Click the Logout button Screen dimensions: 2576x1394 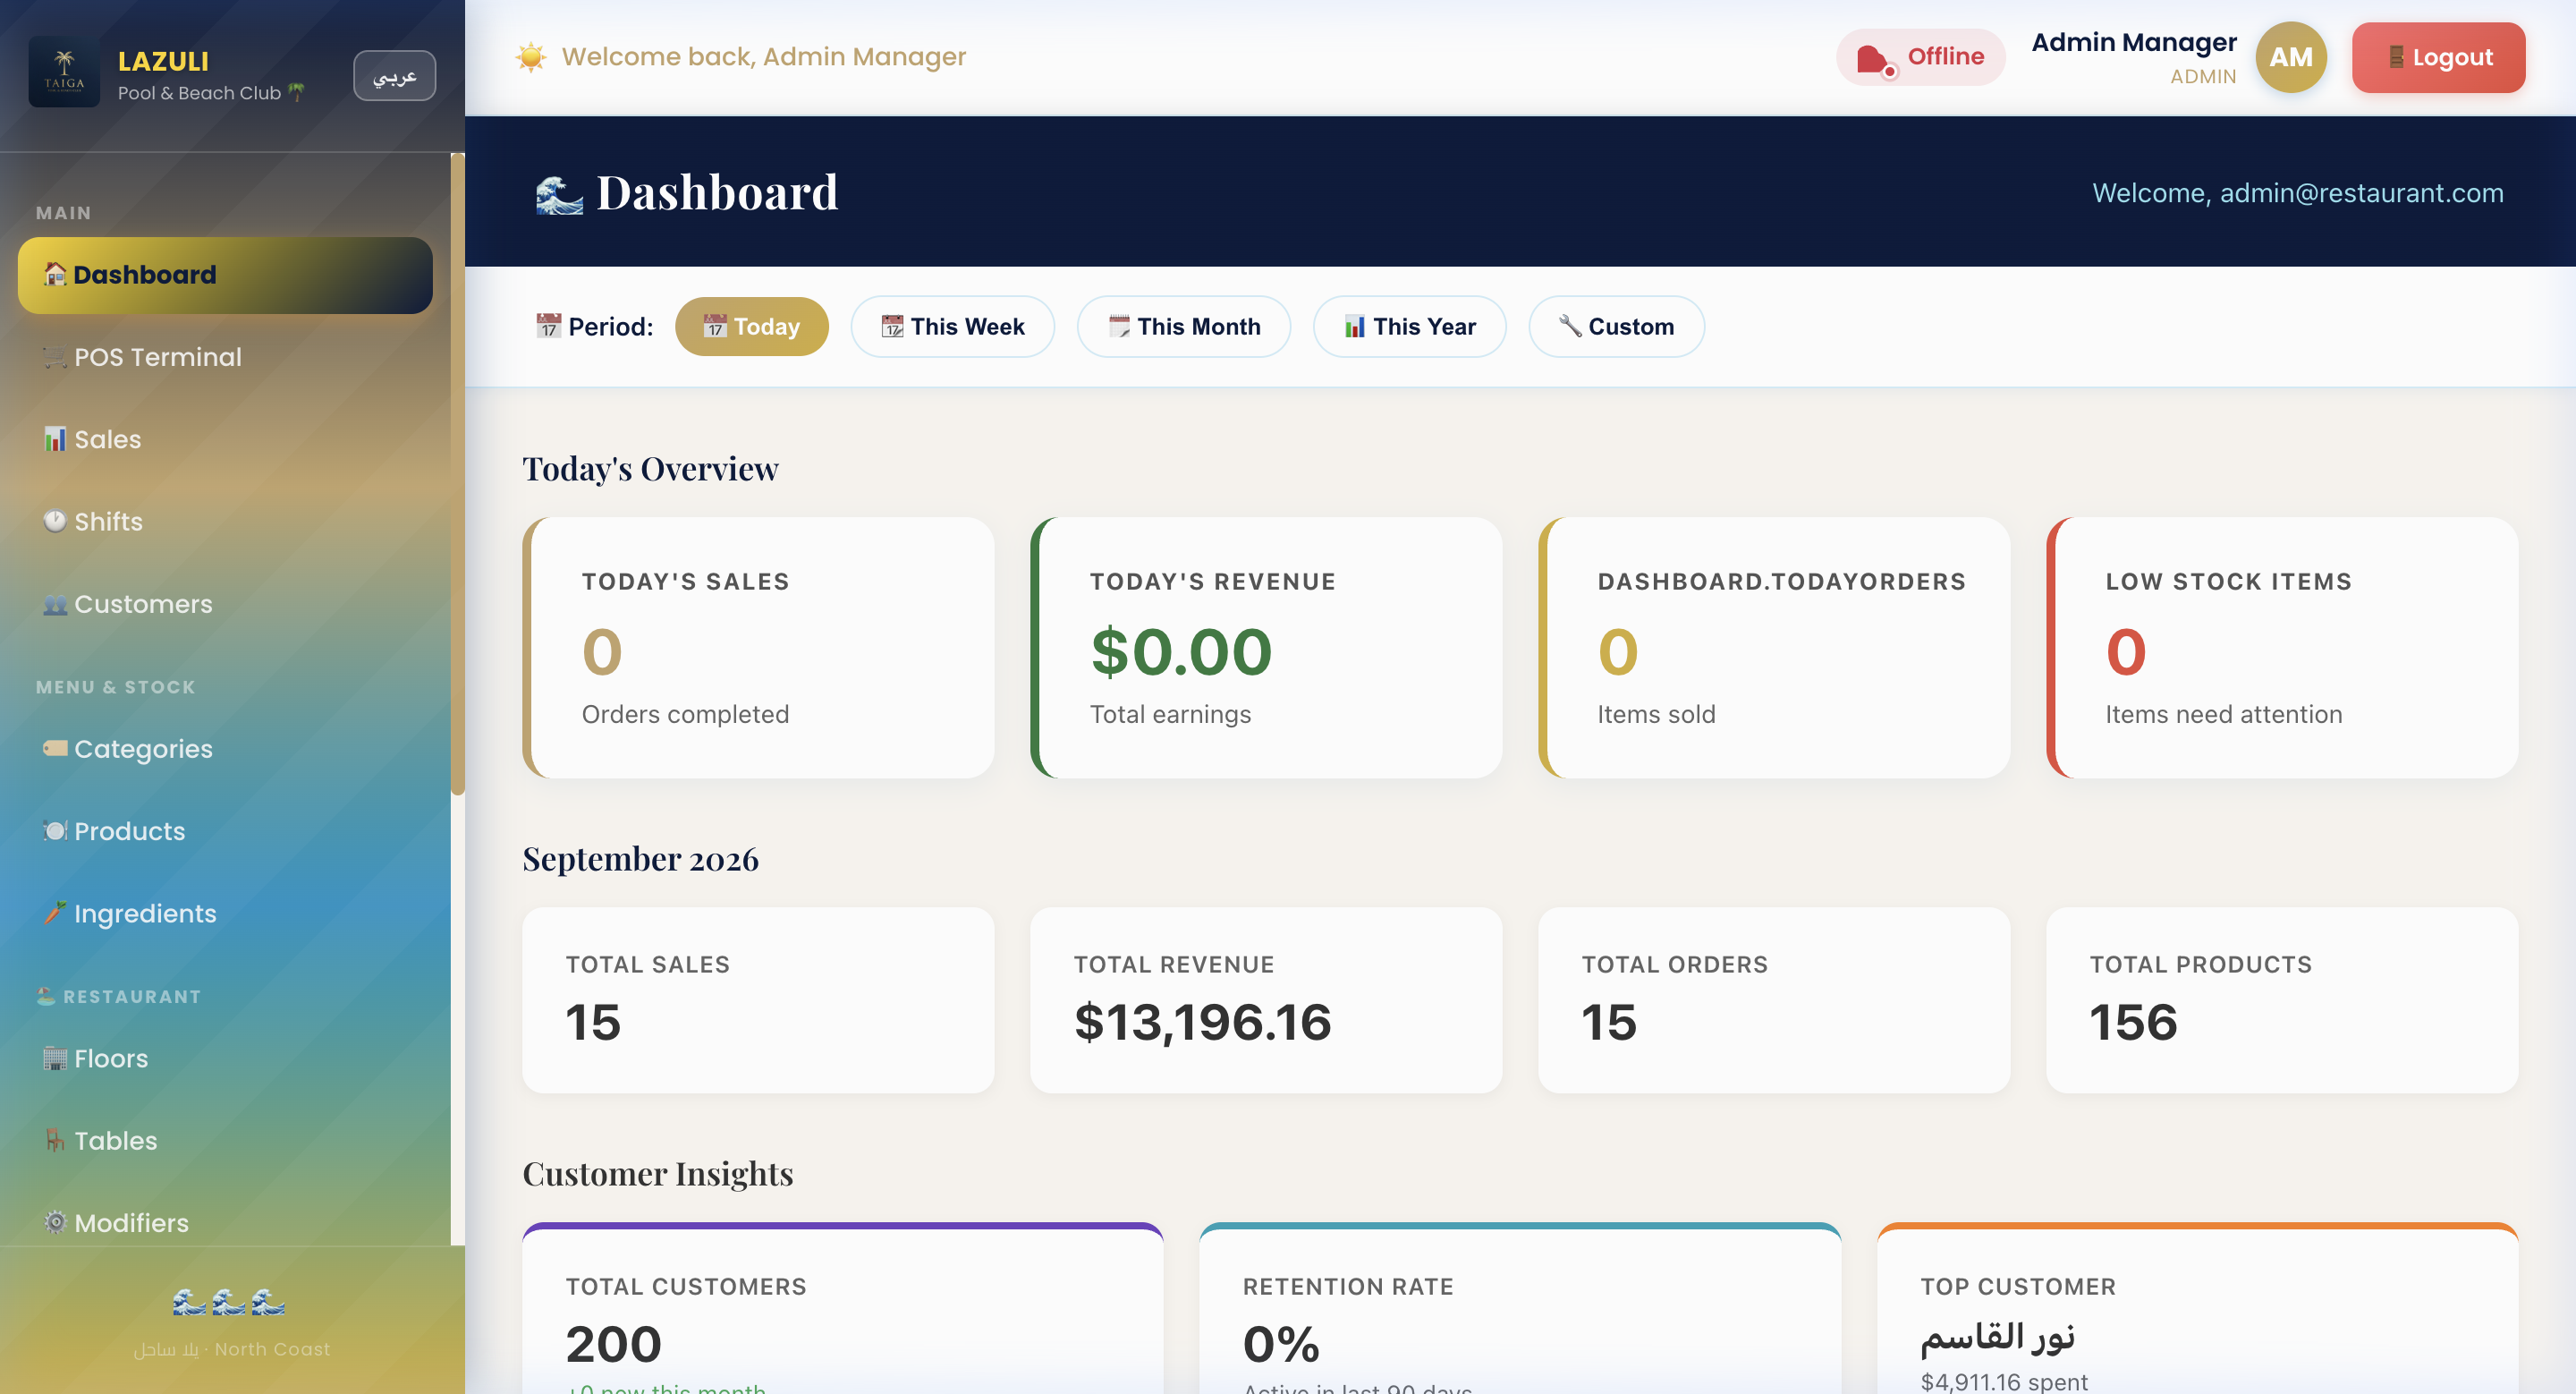pyautogui.click(x=2438, y=57)
